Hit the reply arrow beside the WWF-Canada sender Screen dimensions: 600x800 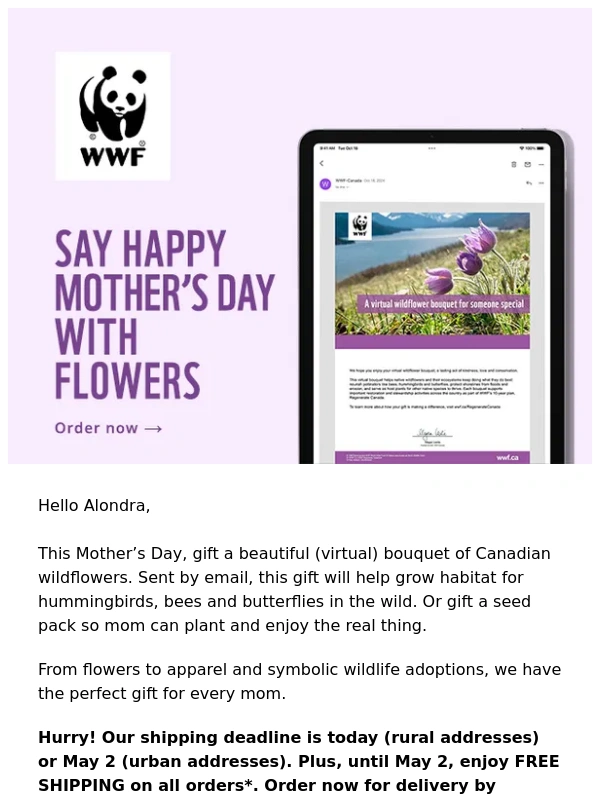tap(528, 183)
